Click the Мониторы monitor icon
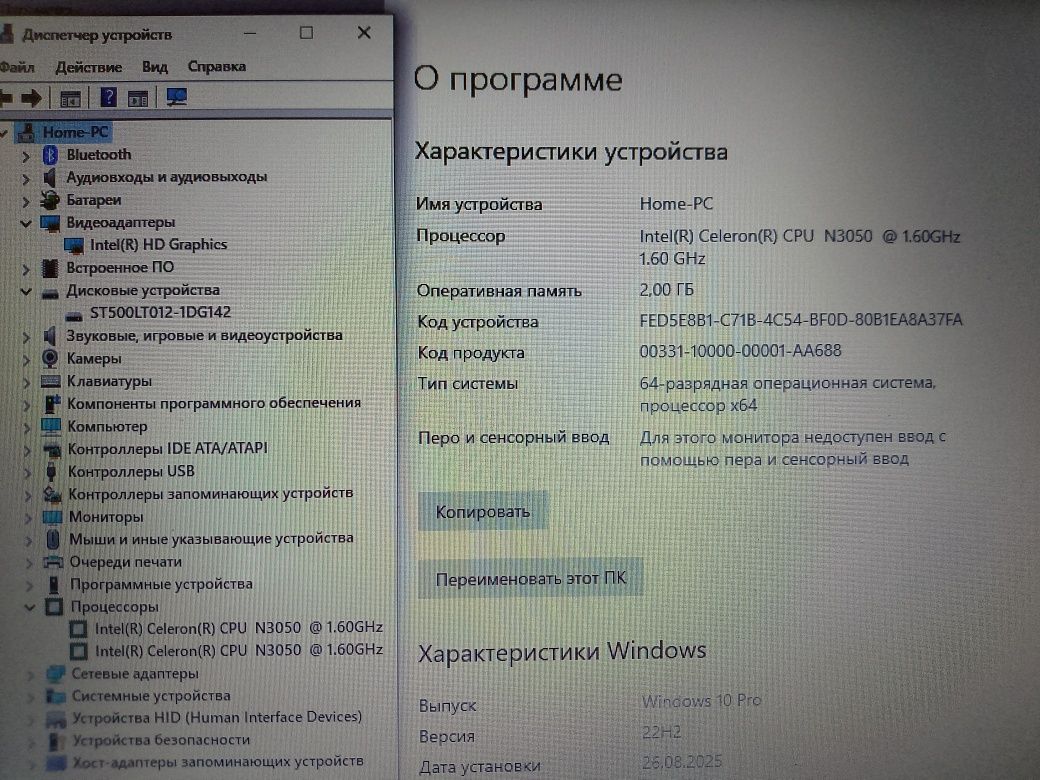1040x780 pixels. 52,517
